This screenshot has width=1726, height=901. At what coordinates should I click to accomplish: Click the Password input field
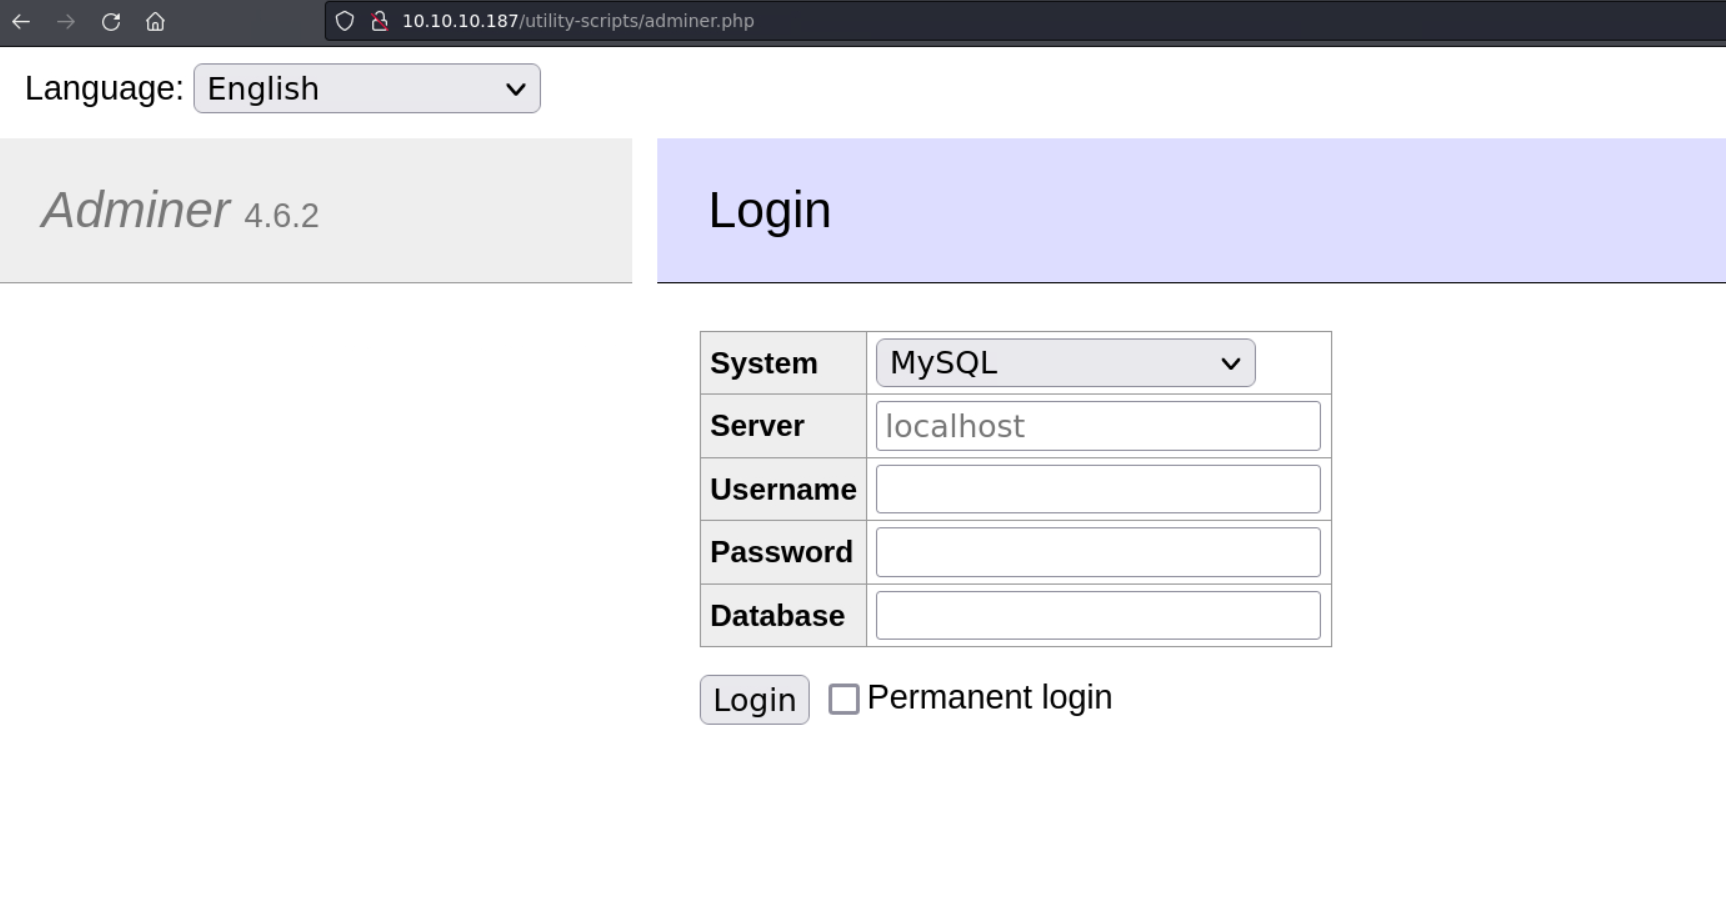coord(1098,552)
